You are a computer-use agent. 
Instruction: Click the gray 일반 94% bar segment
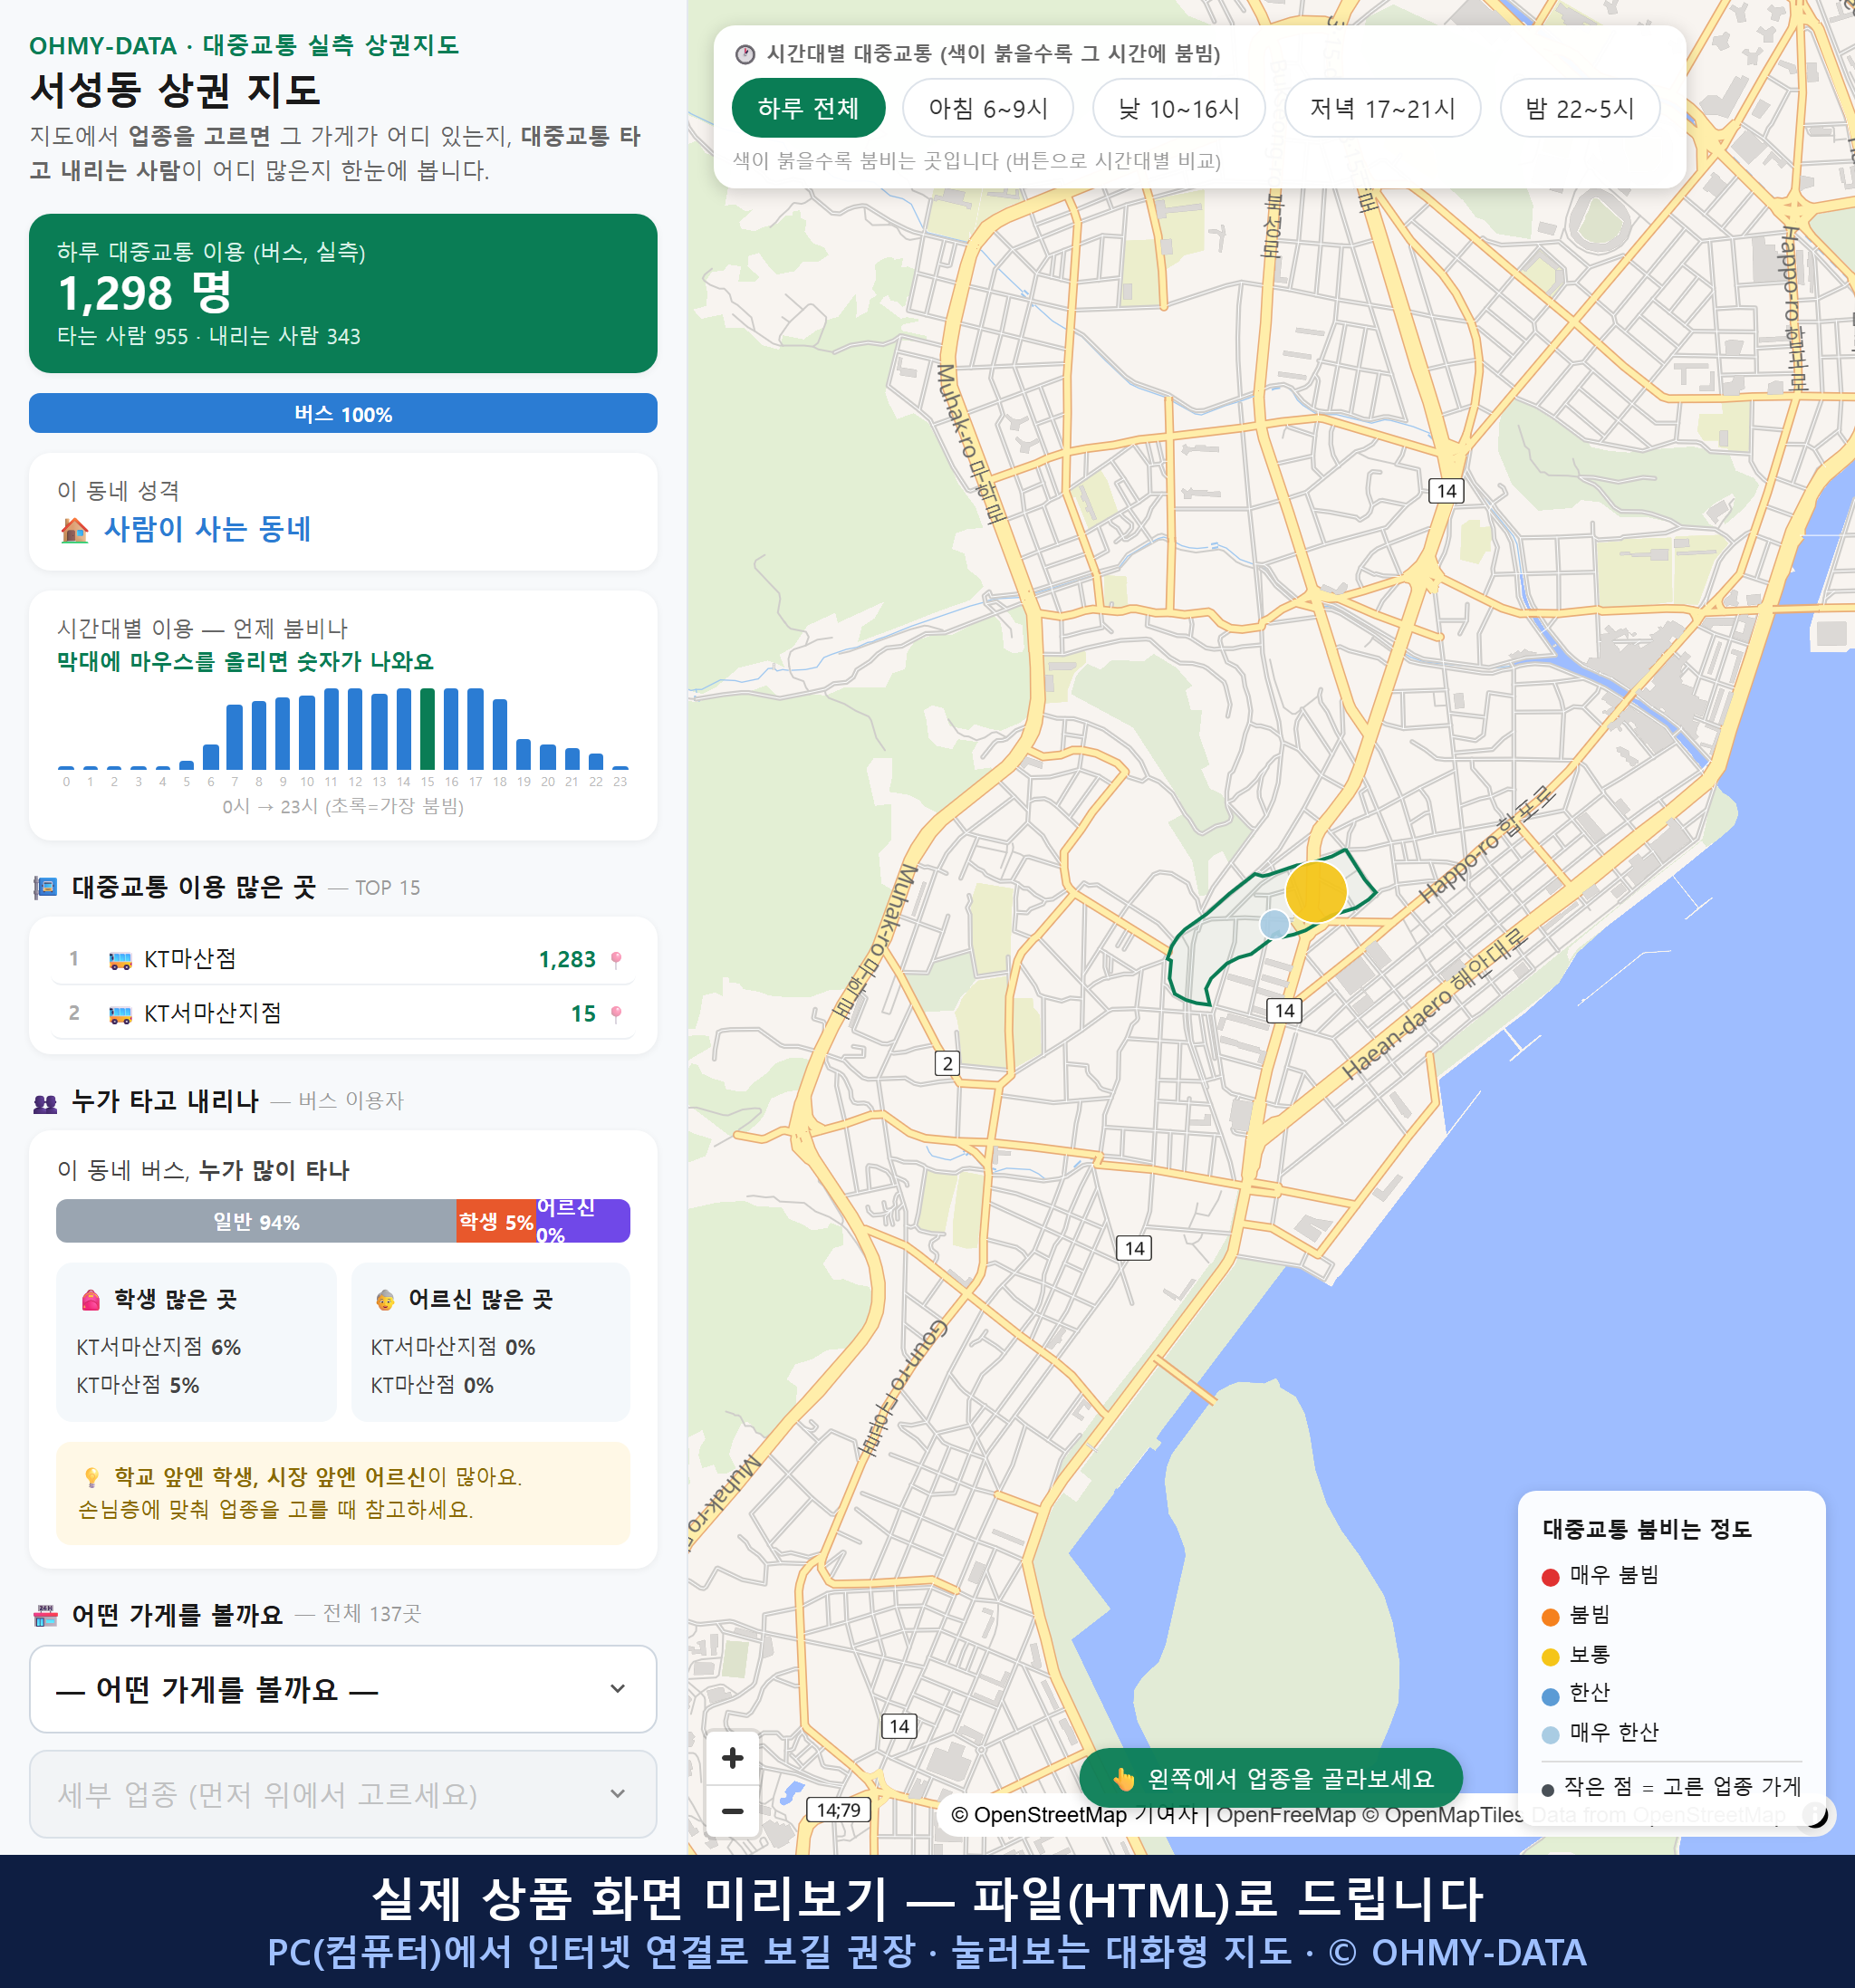coord(256,1221)
